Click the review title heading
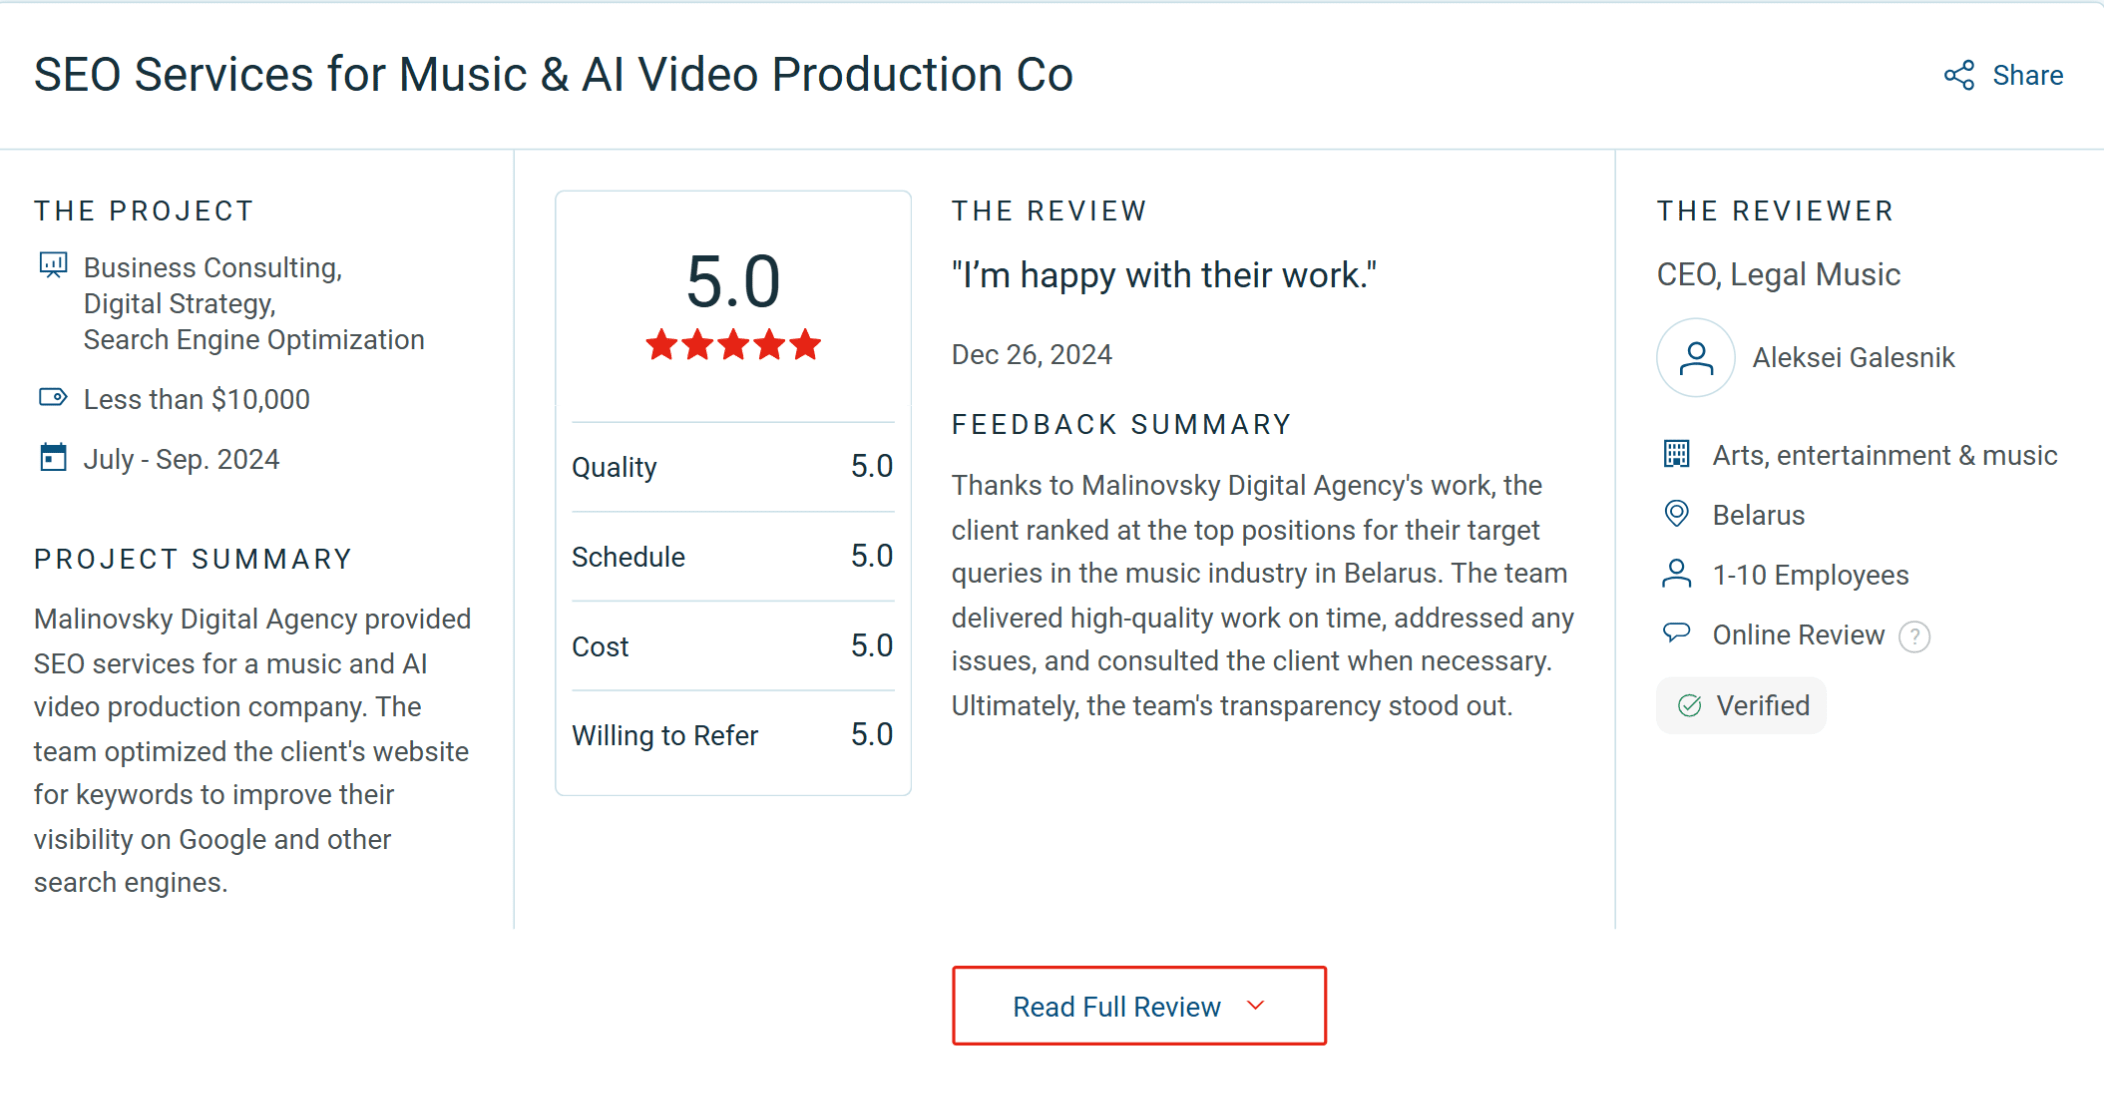 click(553, 75)
